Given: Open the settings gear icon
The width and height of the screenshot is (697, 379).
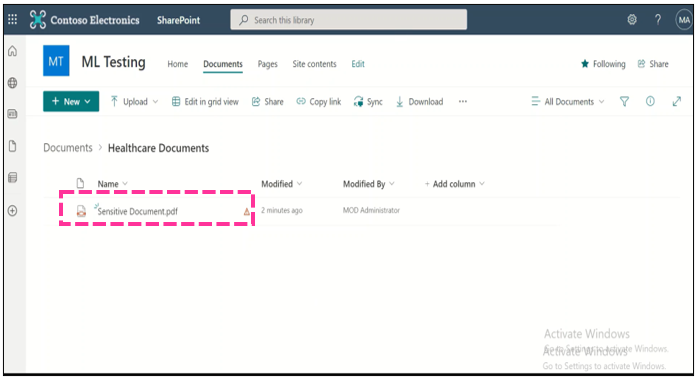Looking at the screenshot, I should click(632, 20).
